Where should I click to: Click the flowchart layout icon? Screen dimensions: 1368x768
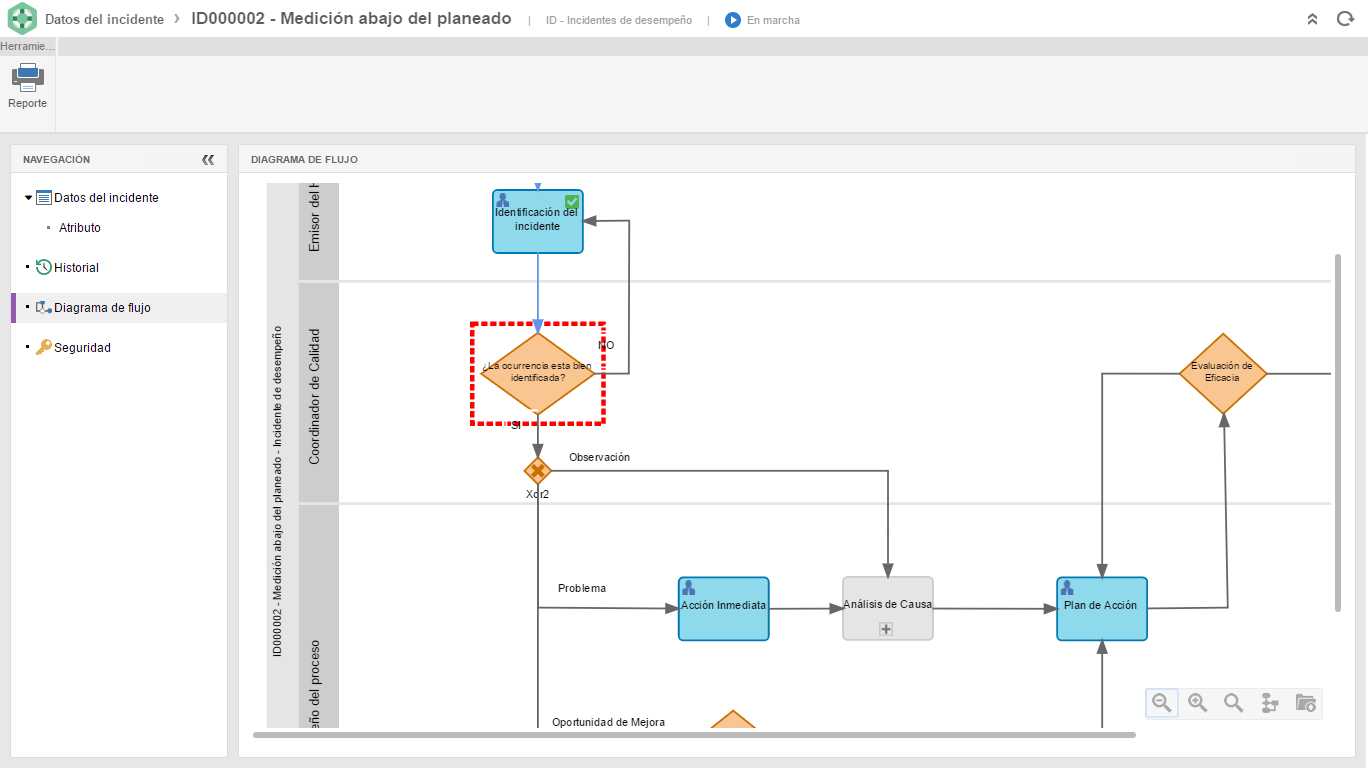pyautogui.click(x=1270, y=703)
